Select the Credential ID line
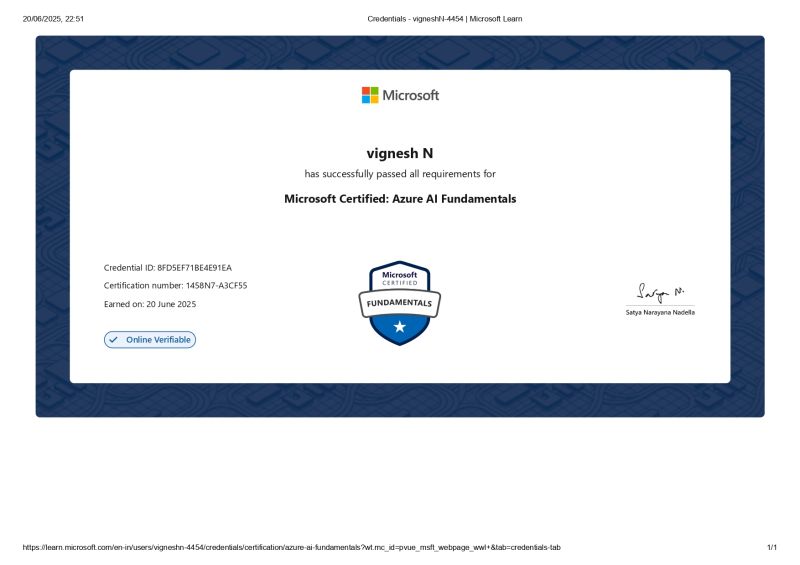The height and width of the screenshot is (565, 800). [168, 268]
